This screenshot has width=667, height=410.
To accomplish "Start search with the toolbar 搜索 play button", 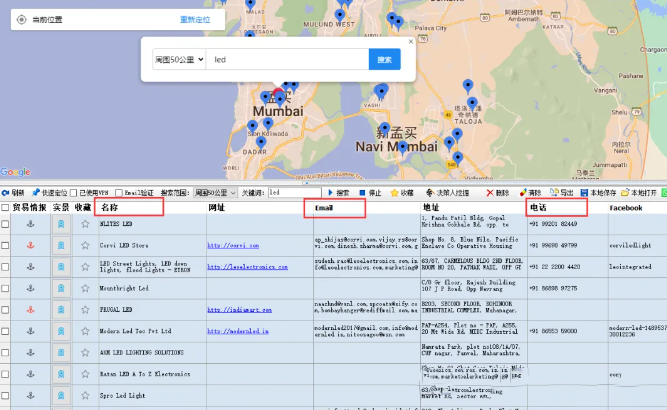I will pos(339,193).
